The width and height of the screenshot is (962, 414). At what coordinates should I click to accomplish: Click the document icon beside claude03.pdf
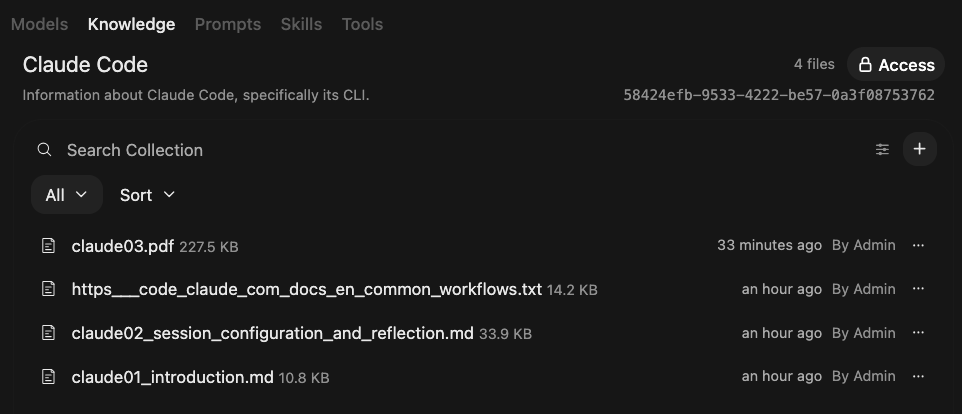tap(48, 246)
